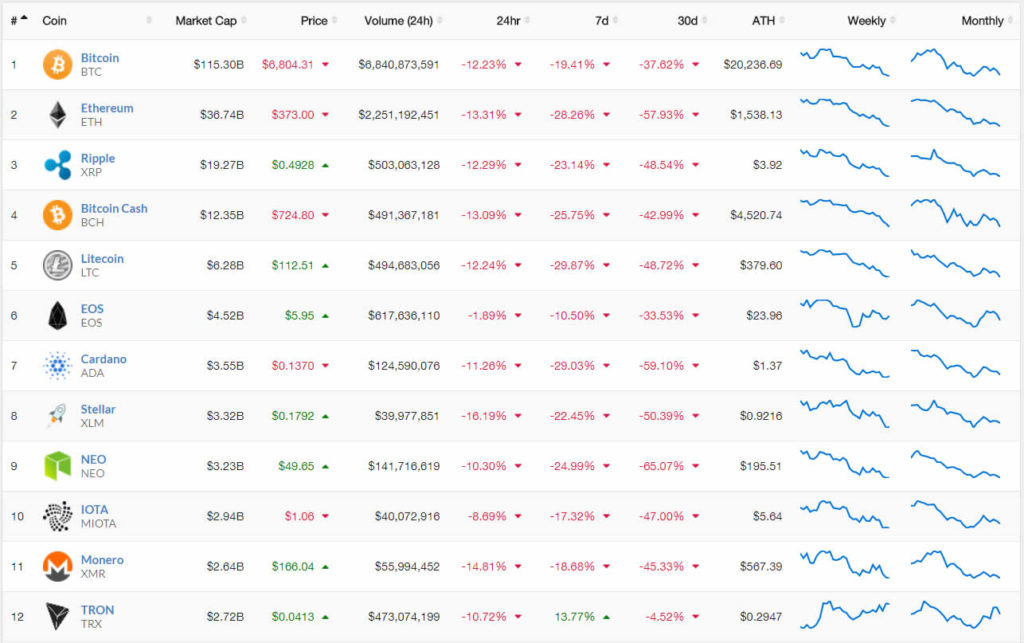Open the Bitcoin coin link

100,58
